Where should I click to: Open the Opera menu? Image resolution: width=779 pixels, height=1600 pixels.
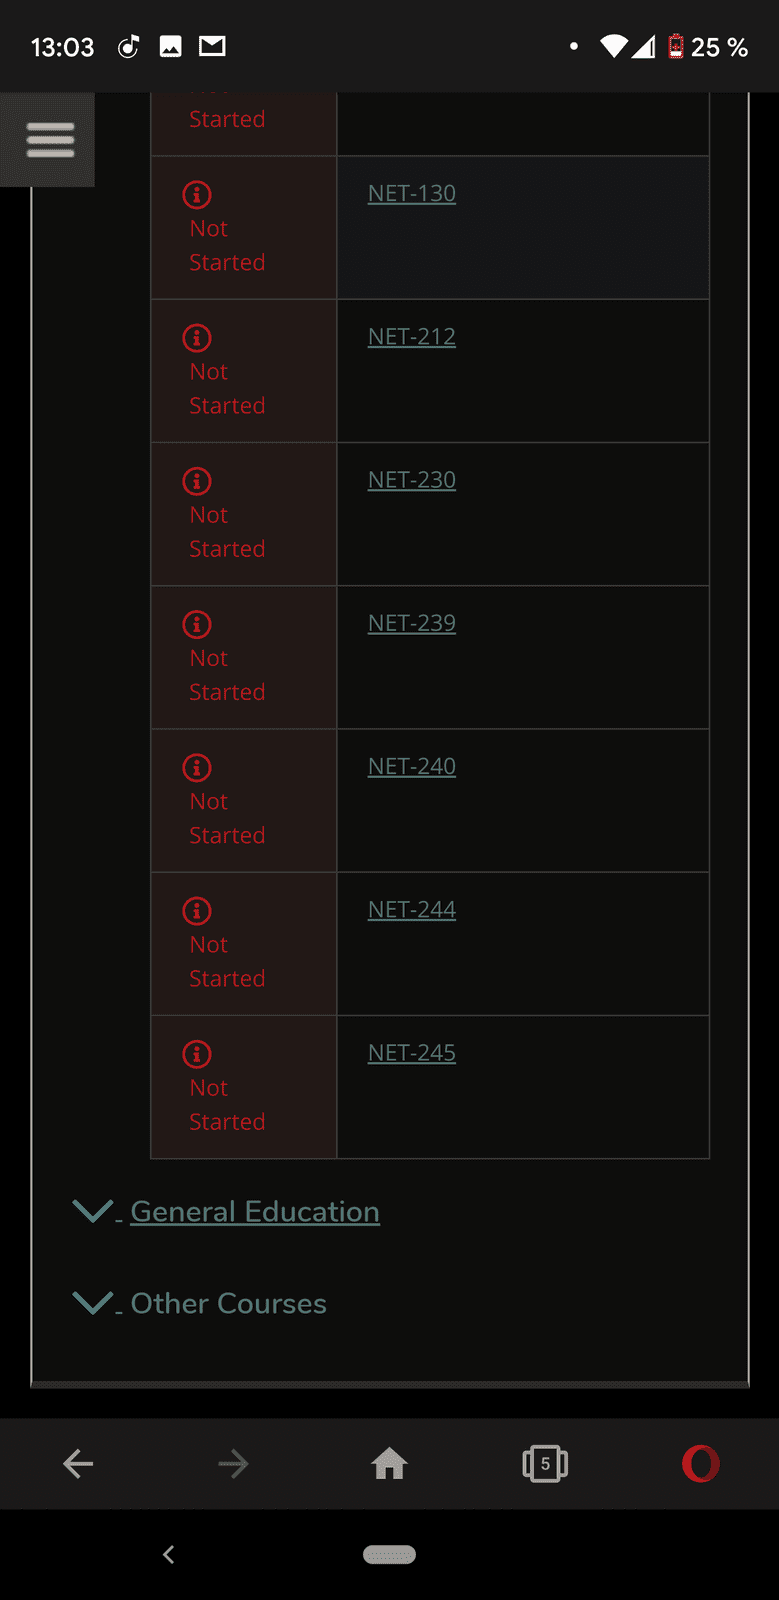click(x=700, y=1464)
